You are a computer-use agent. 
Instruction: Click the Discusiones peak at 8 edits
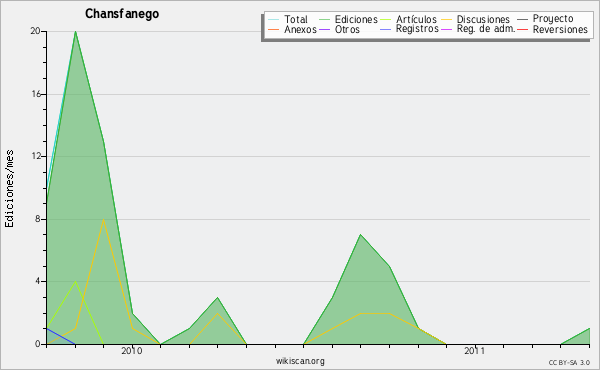(x=103, y=219)
